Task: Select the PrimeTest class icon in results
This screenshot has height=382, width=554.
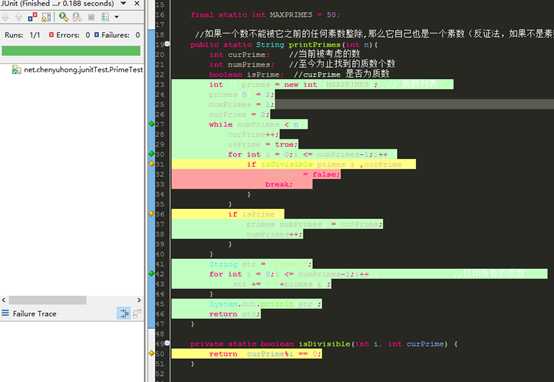Action: coord(16,70)
